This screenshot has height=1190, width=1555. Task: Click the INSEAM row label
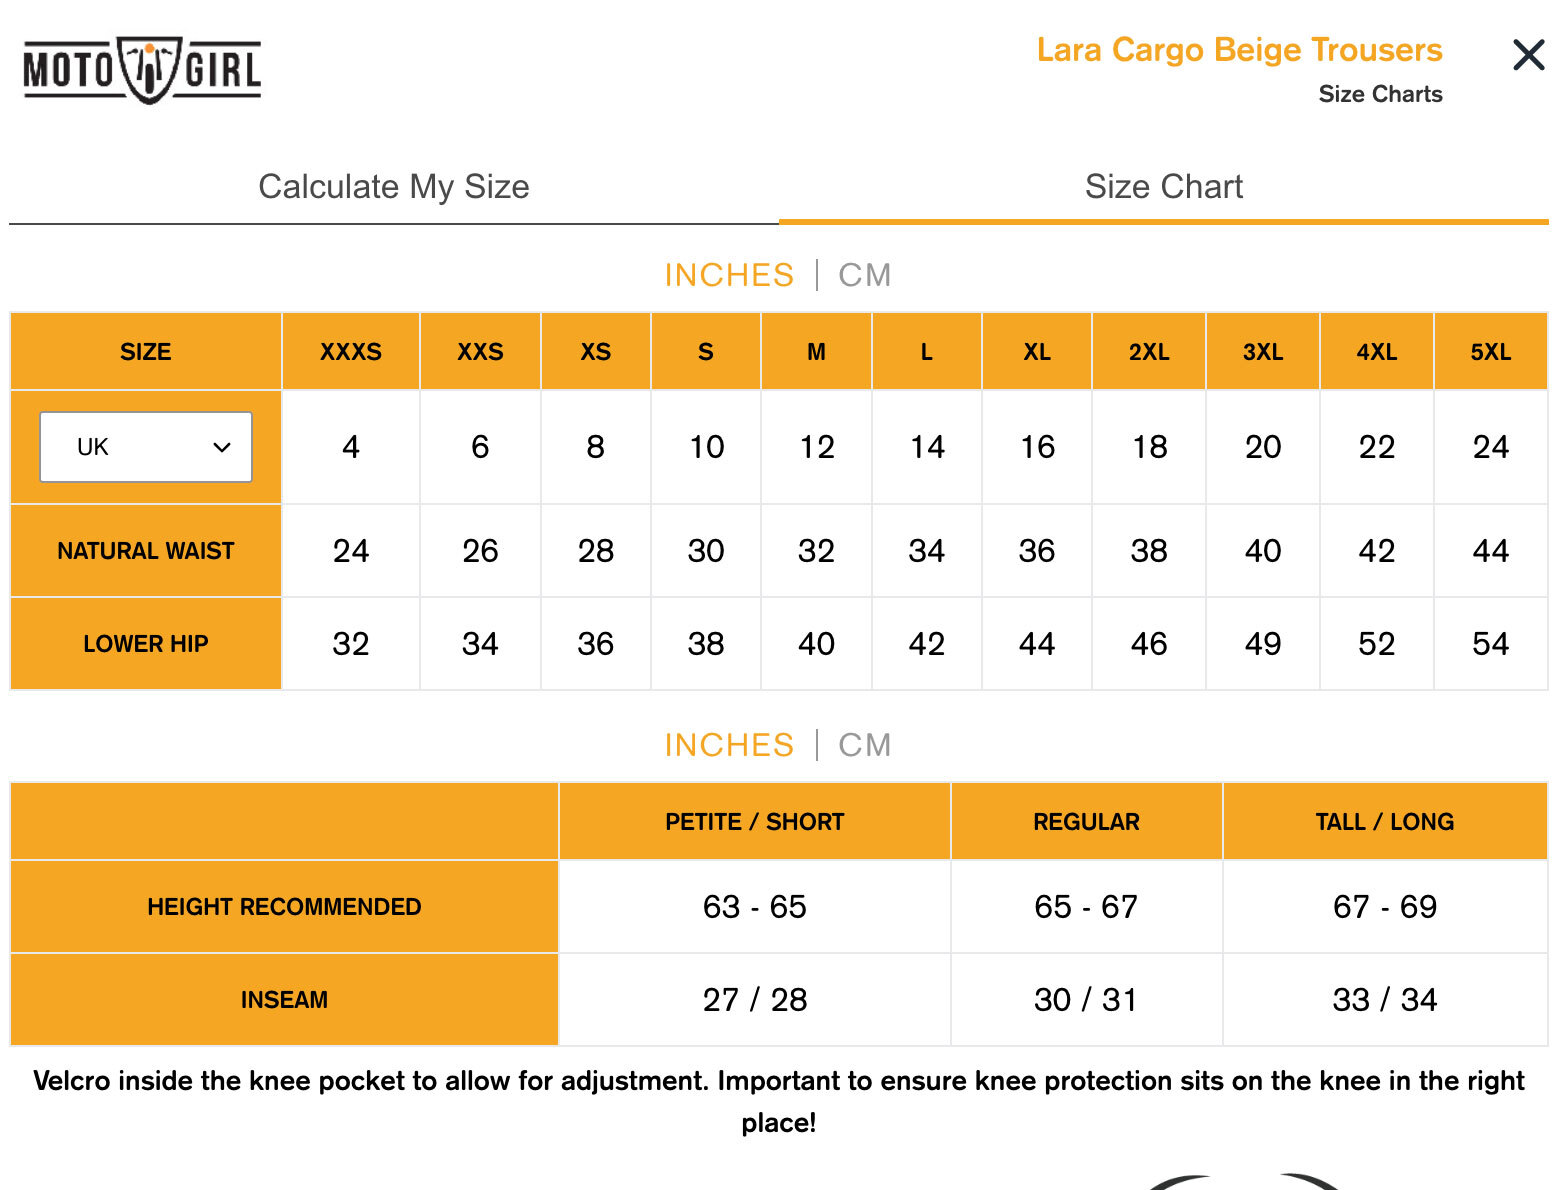(x=284, y=1000)
